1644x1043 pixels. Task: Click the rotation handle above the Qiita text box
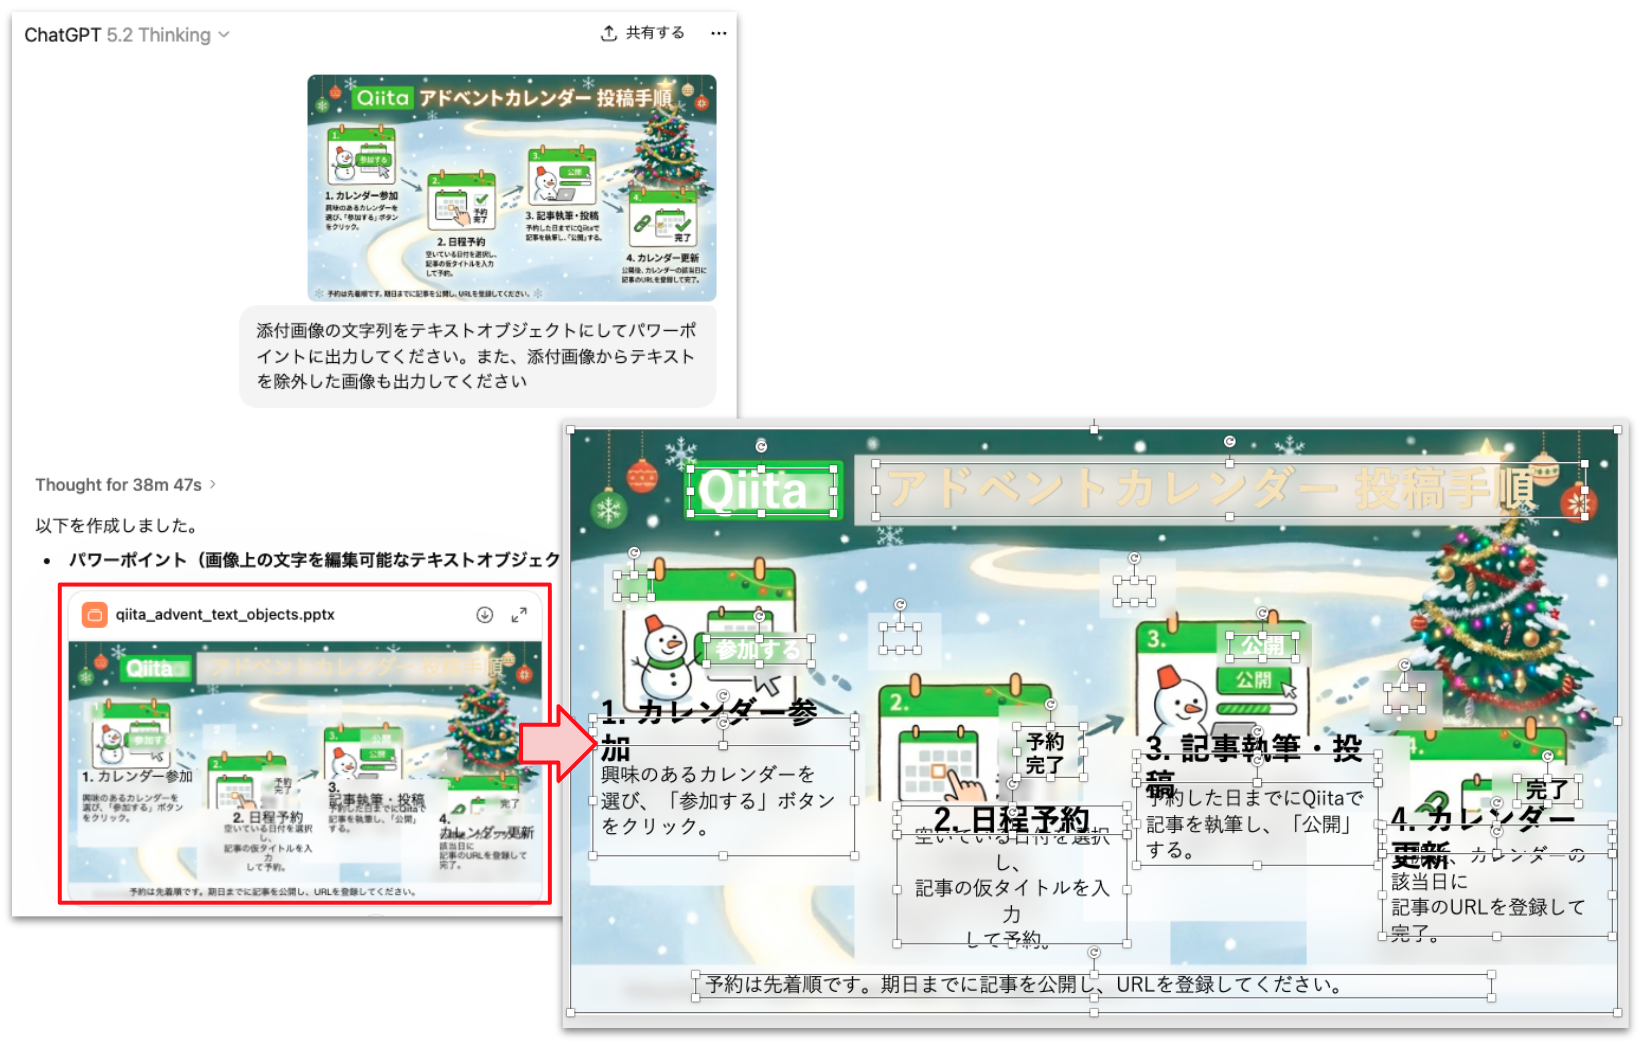click(x=761, y=447)
